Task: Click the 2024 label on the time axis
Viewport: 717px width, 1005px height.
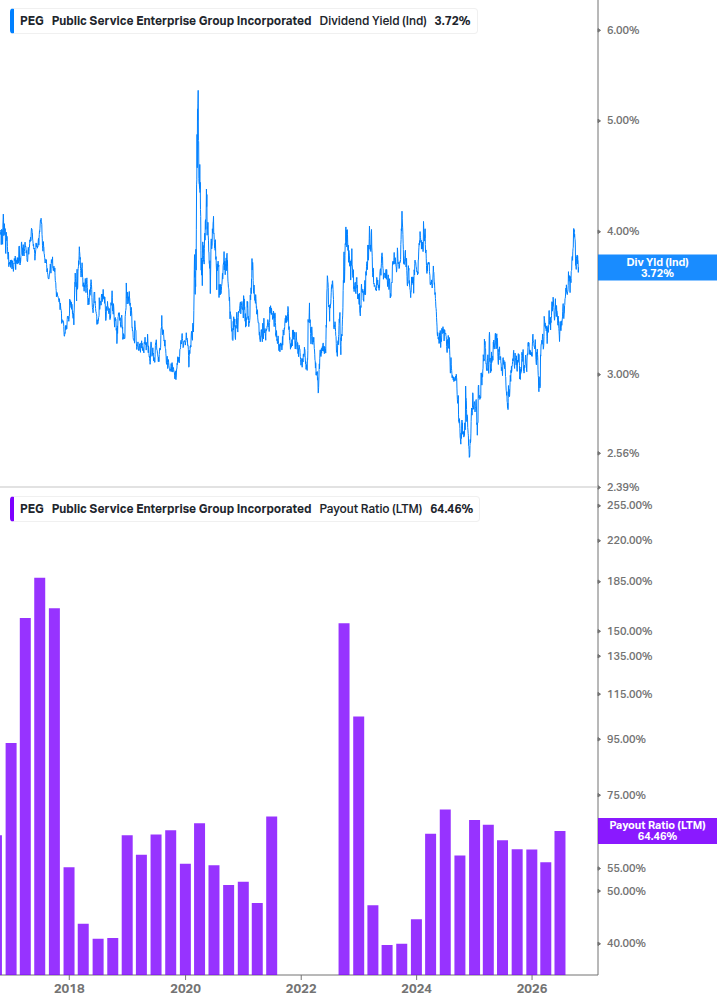Action: pos(416,989)
